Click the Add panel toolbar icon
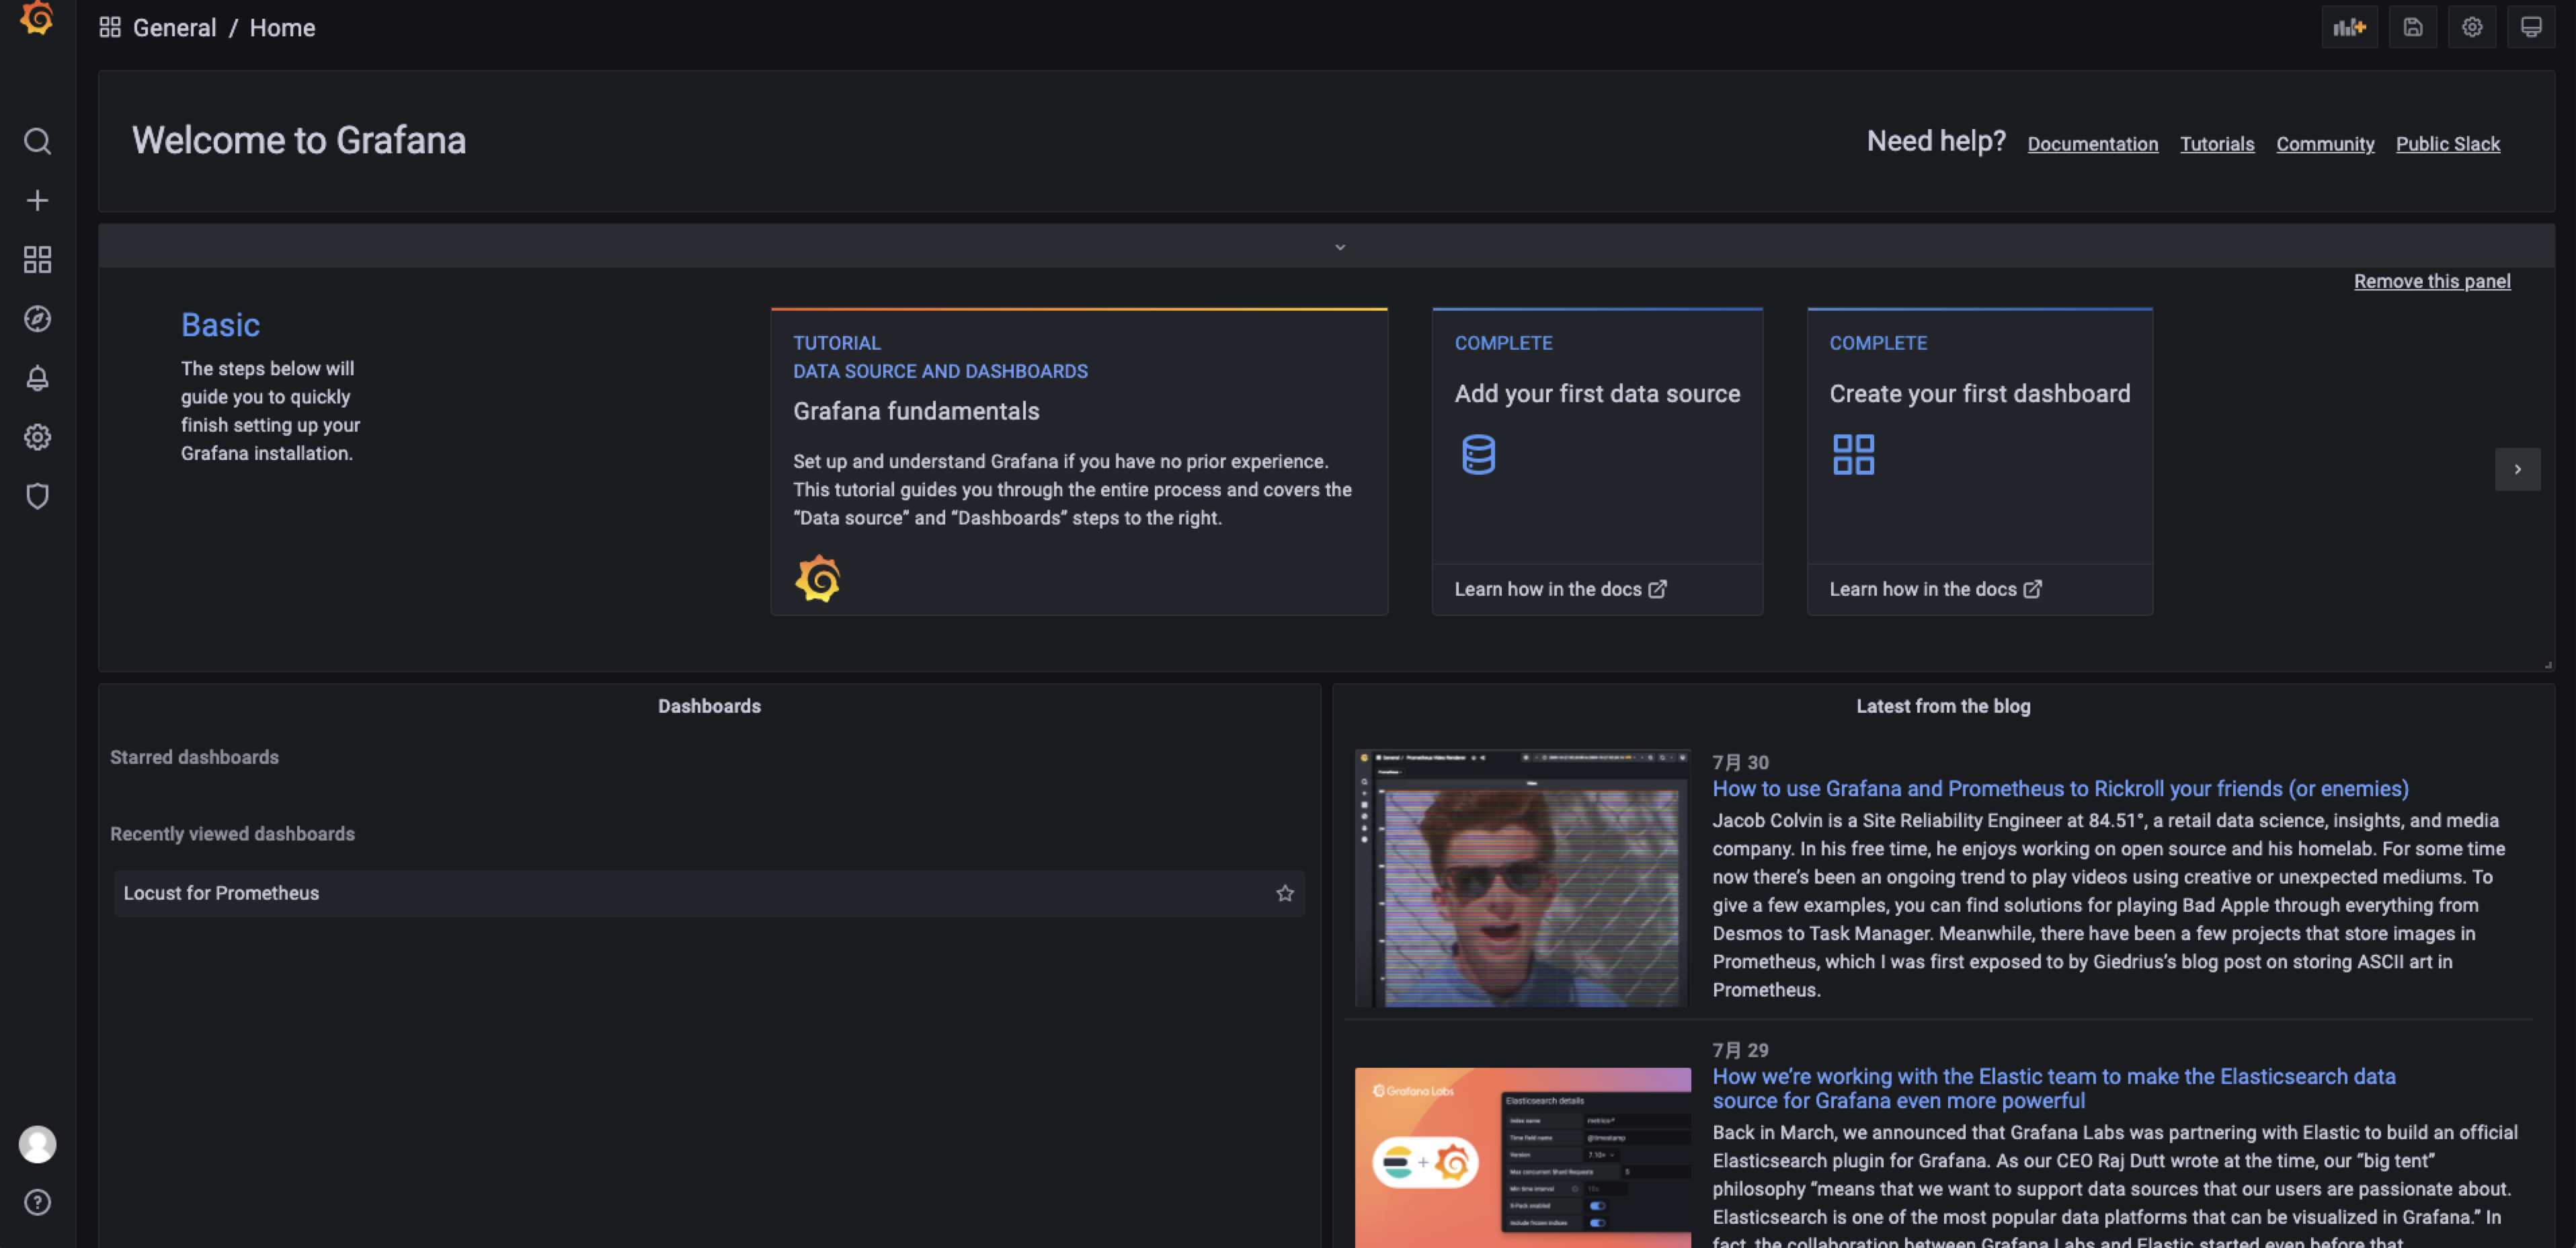The image size is (2576, 1248). [2349, 27]
